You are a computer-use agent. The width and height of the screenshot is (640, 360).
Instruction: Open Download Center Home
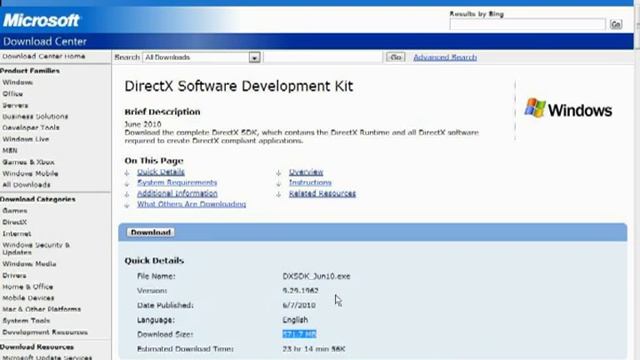(44, 56)
